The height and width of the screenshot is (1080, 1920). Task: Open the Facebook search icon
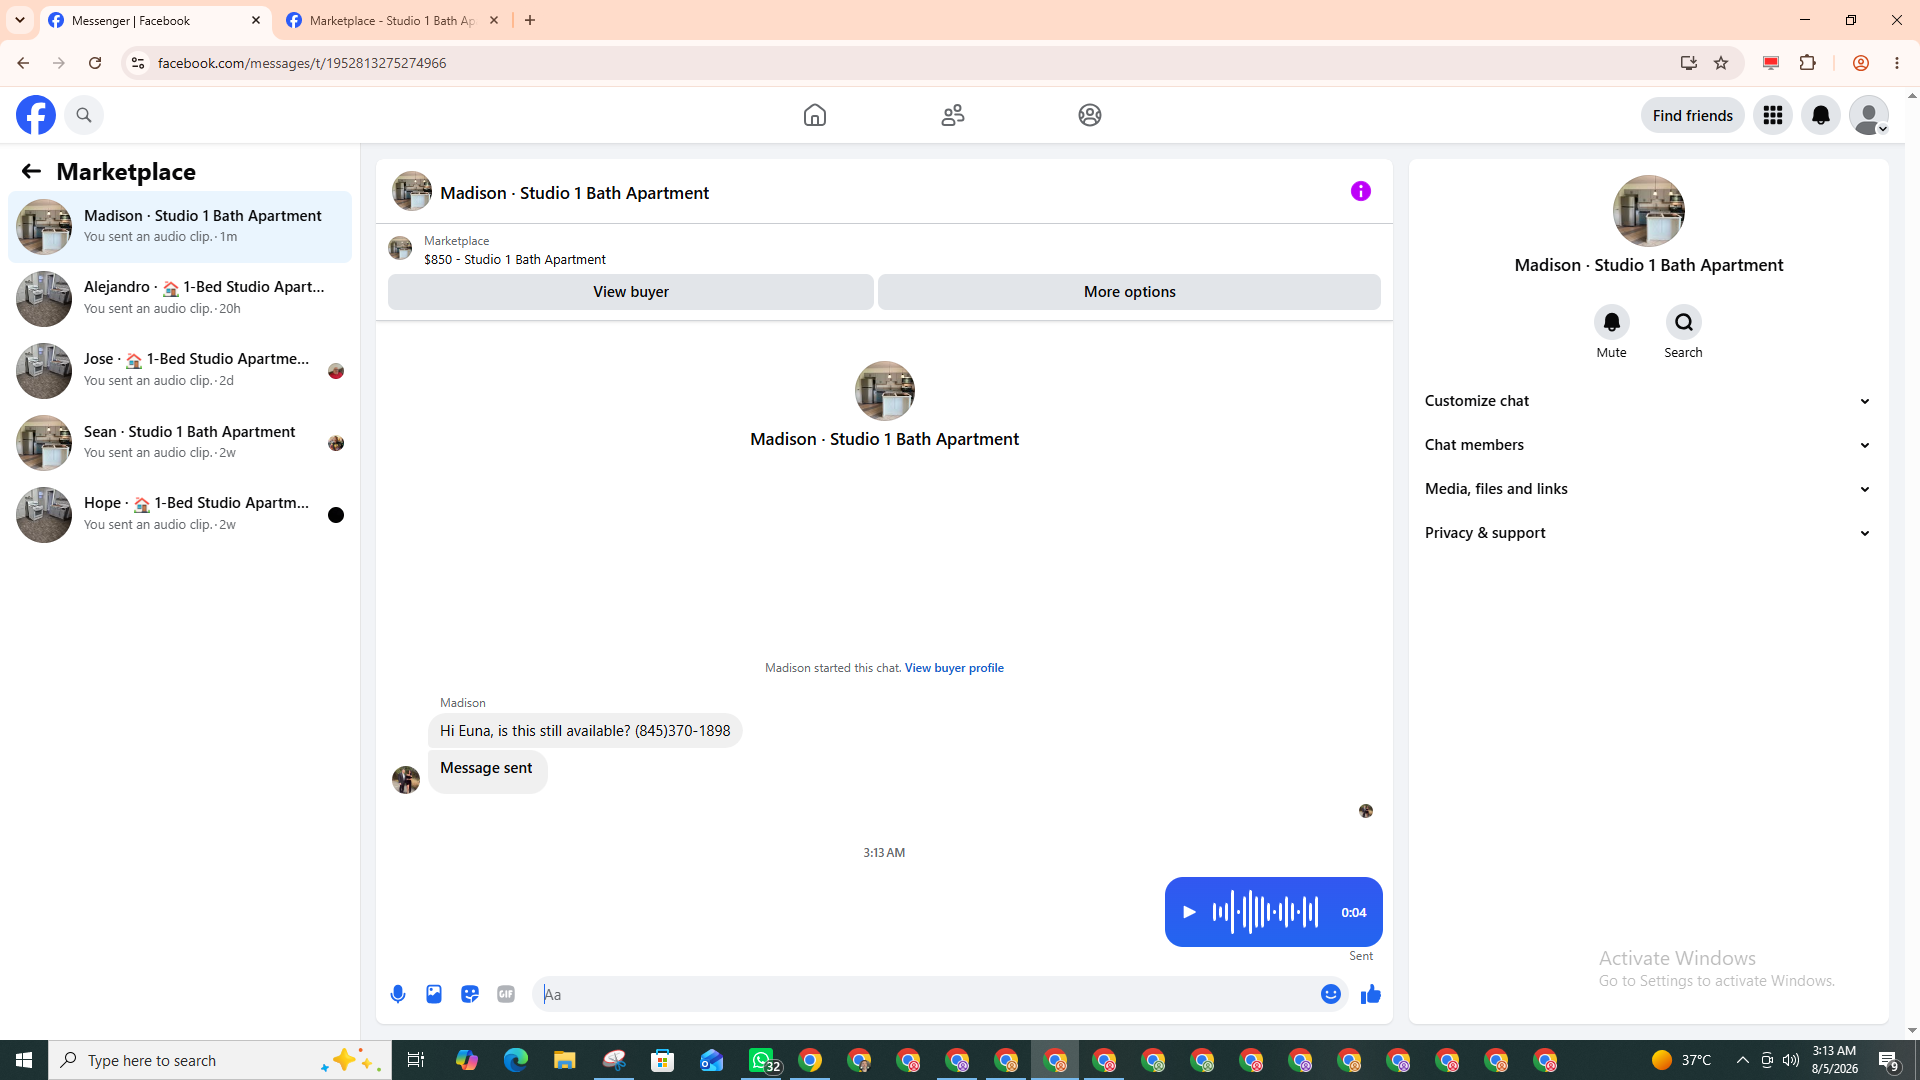84,115
